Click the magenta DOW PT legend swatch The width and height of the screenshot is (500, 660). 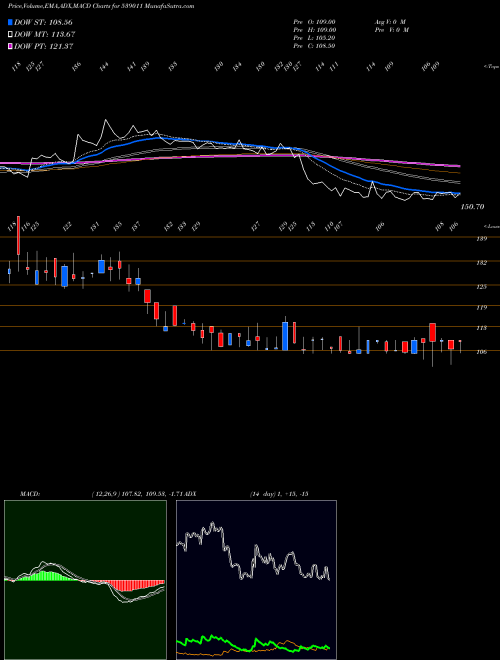(10, 46)
